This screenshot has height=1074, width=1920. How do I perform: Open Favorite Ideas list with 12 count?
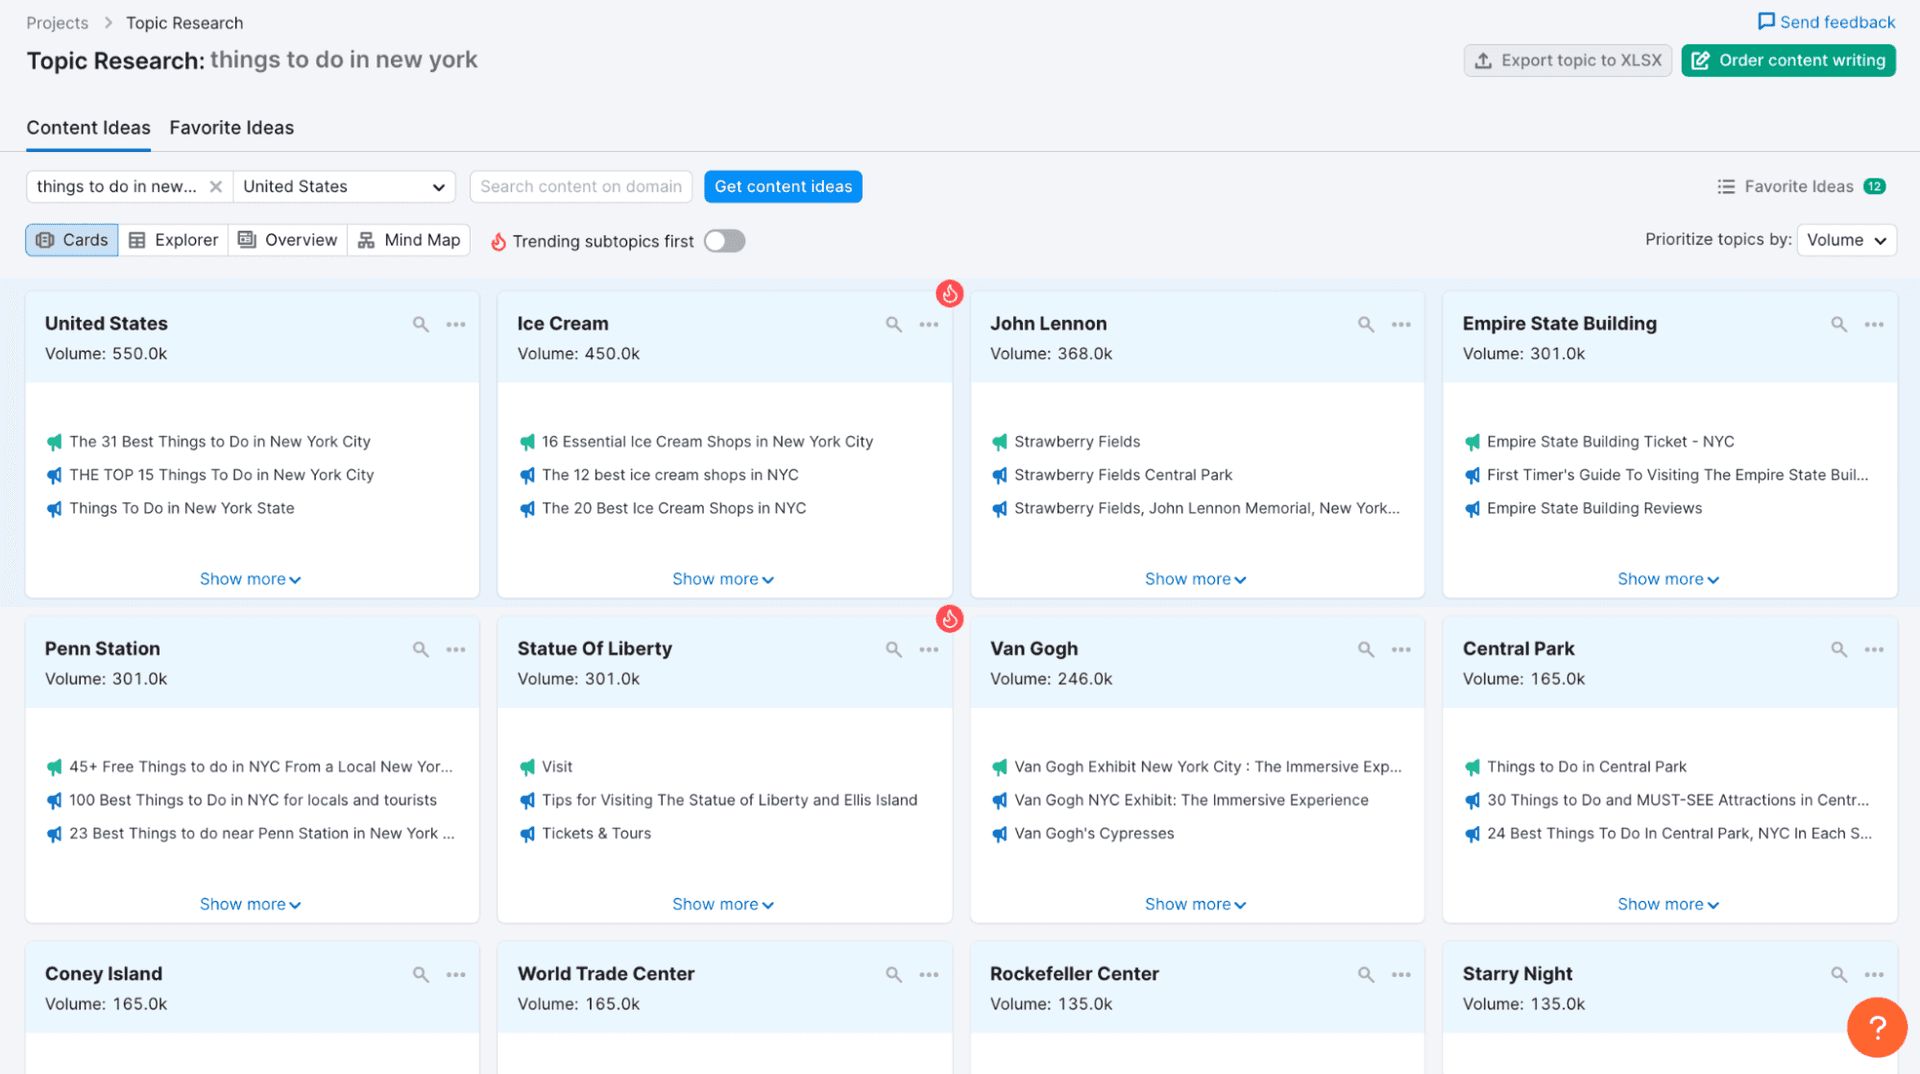pos(1801,186)
